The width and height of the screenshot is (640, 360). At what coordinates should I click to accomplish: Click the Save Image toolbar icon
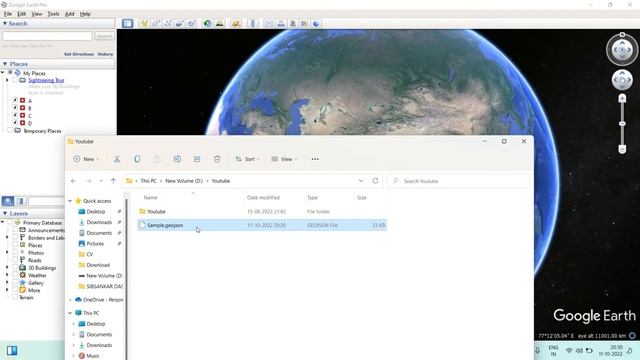coord(293,24)
